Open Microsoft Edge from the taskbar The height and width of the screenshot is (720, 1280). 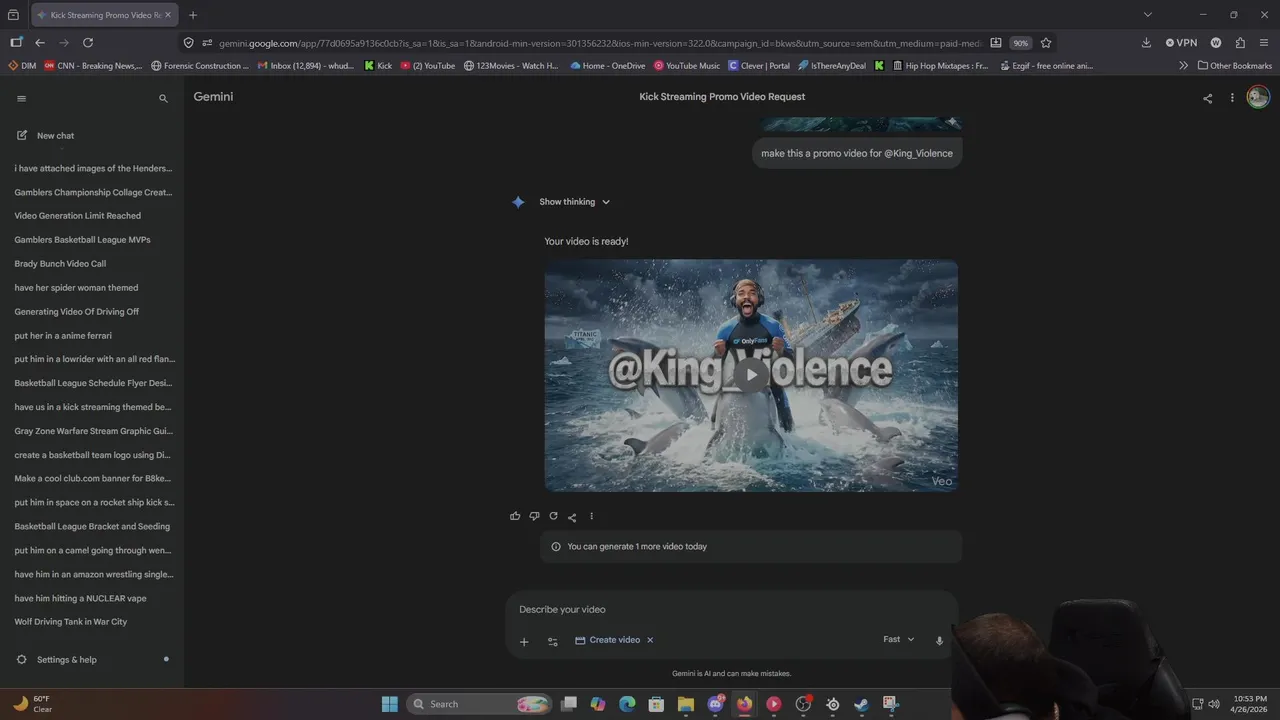pyautogui.click(x=627, y=704)
